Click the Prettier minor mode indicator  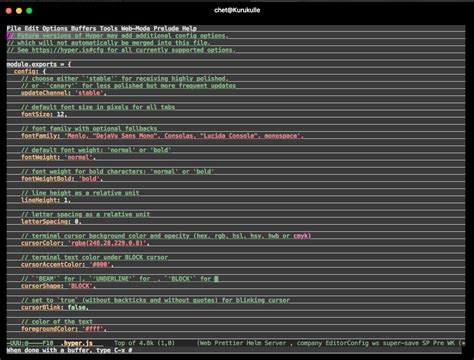[228, 343]
